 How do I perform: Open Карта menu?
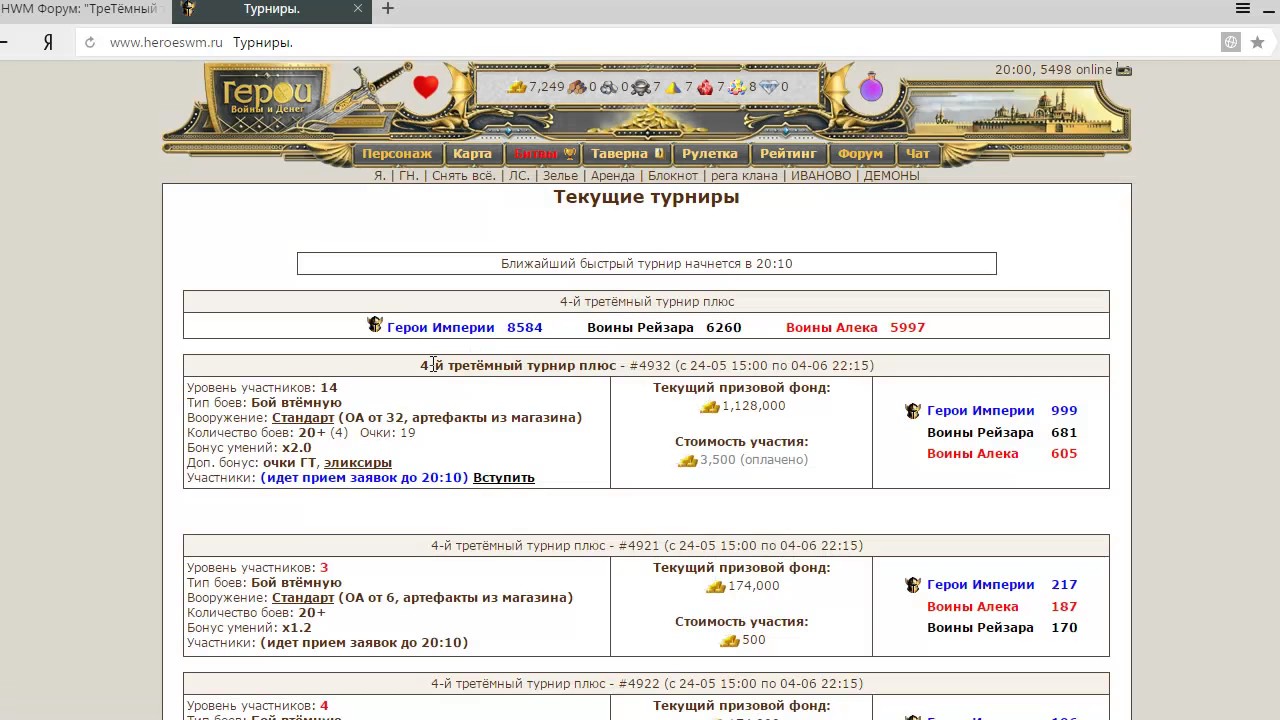(472, 154)
